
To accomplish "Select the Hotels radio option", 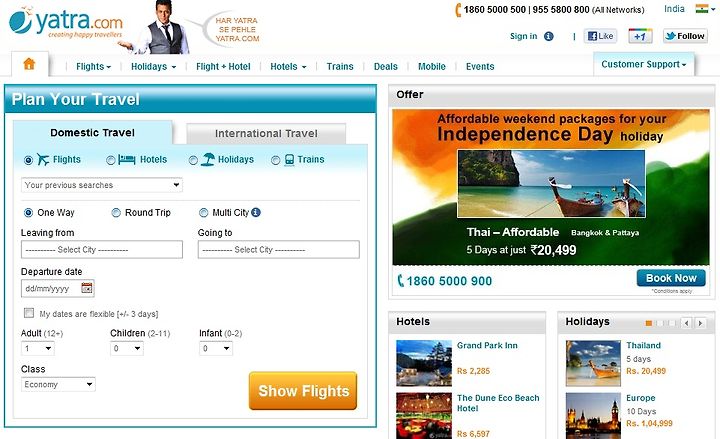I will 111,160.
